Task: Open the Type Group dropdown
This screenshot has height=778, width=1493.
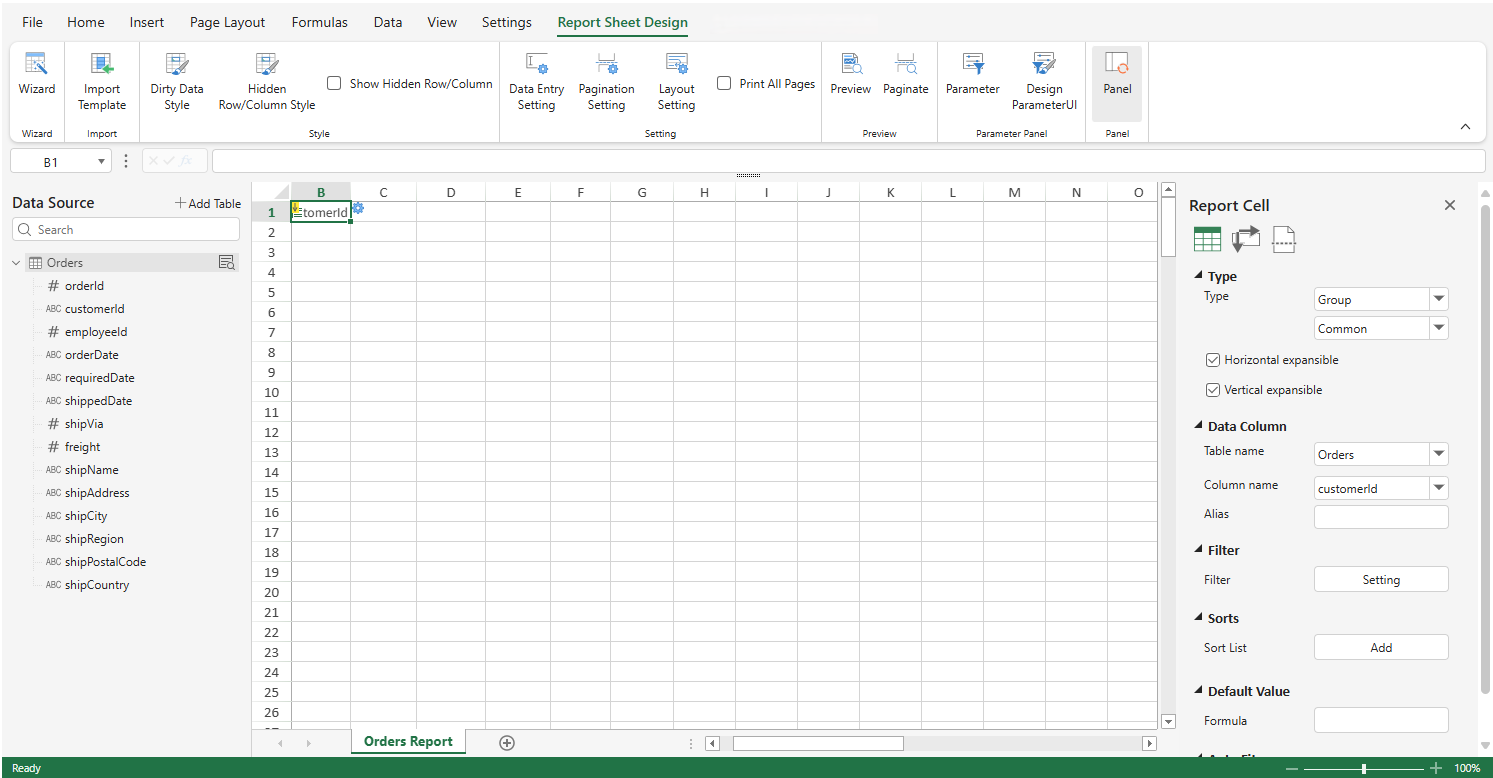Action: tap(1439, 299)
